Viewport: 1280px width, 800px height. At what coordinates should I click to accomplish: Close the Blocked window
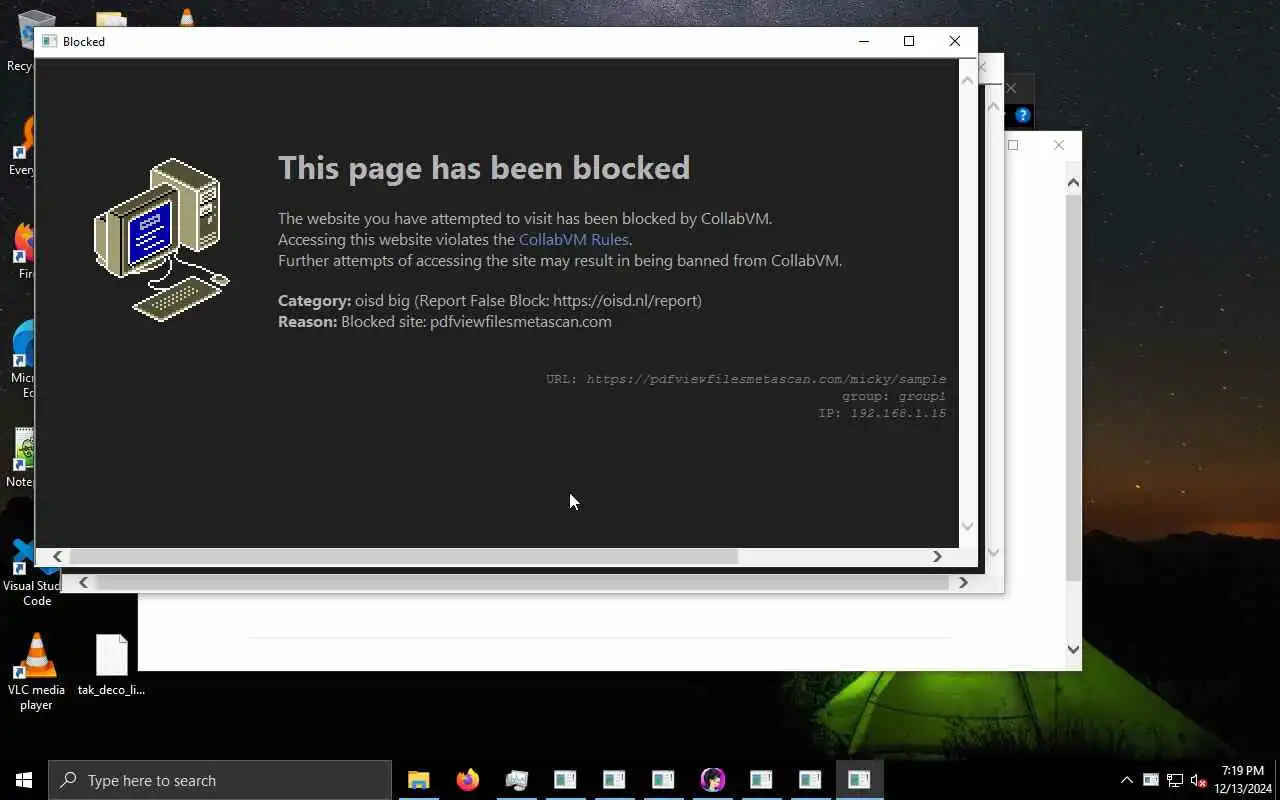pyautogui.click(x=955, y=41)
